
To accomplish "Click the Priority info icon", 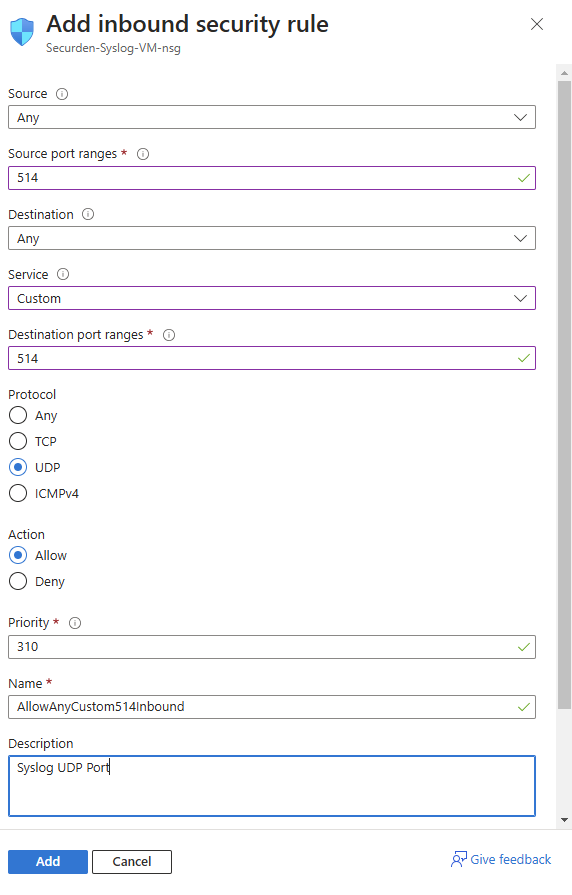I will tap(75, 623).
